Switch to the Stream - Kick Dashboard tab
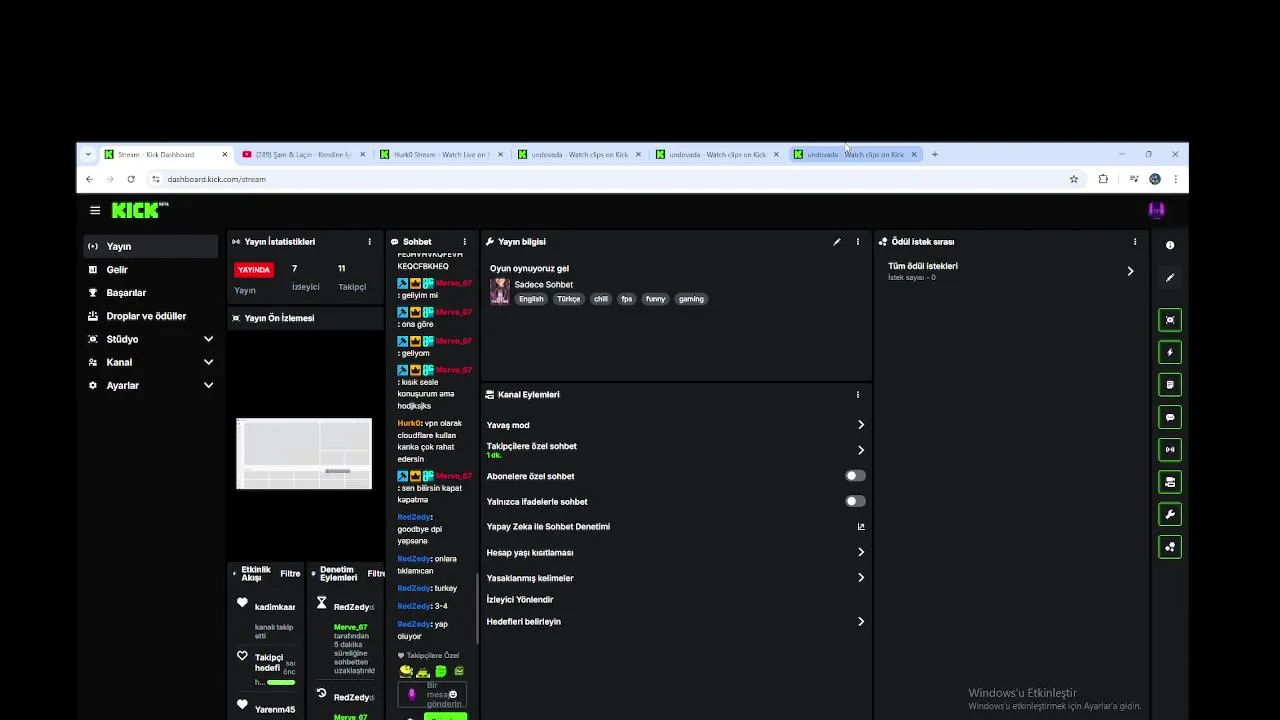The height and width of the screenshot is (720, 1280). (165, 154)
